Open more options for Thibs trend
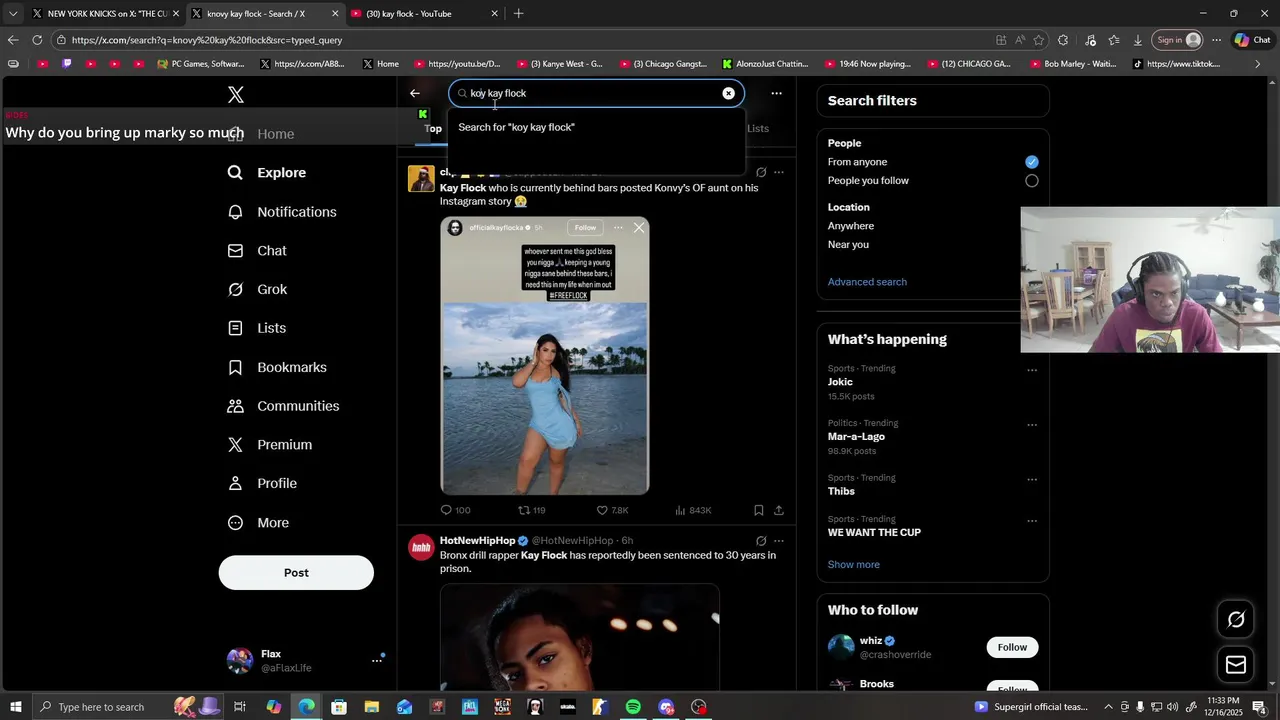The height and width of the screenshot is (720, 1280). tap(1032, 480)
